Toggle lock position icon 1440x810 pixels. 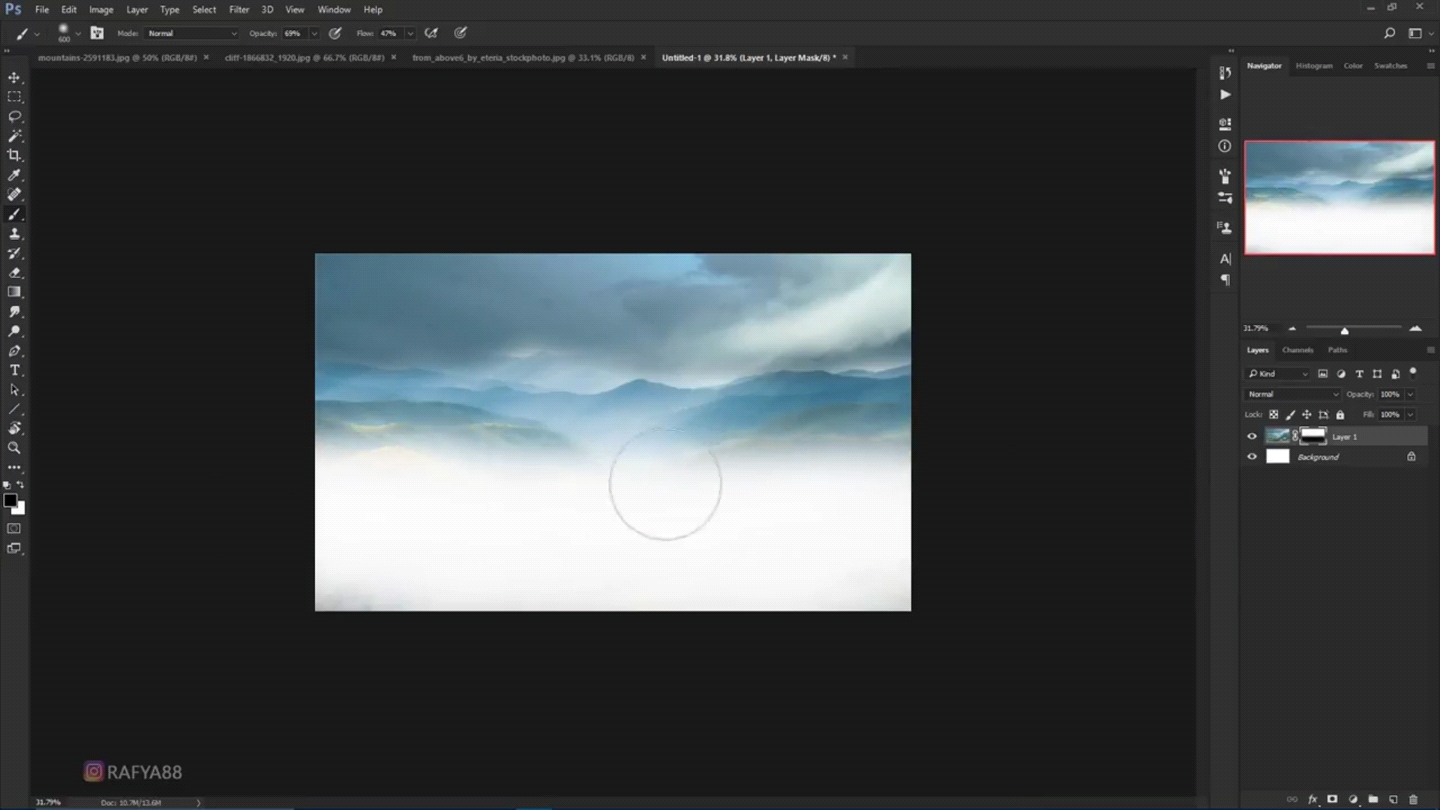click(1306, 415)
